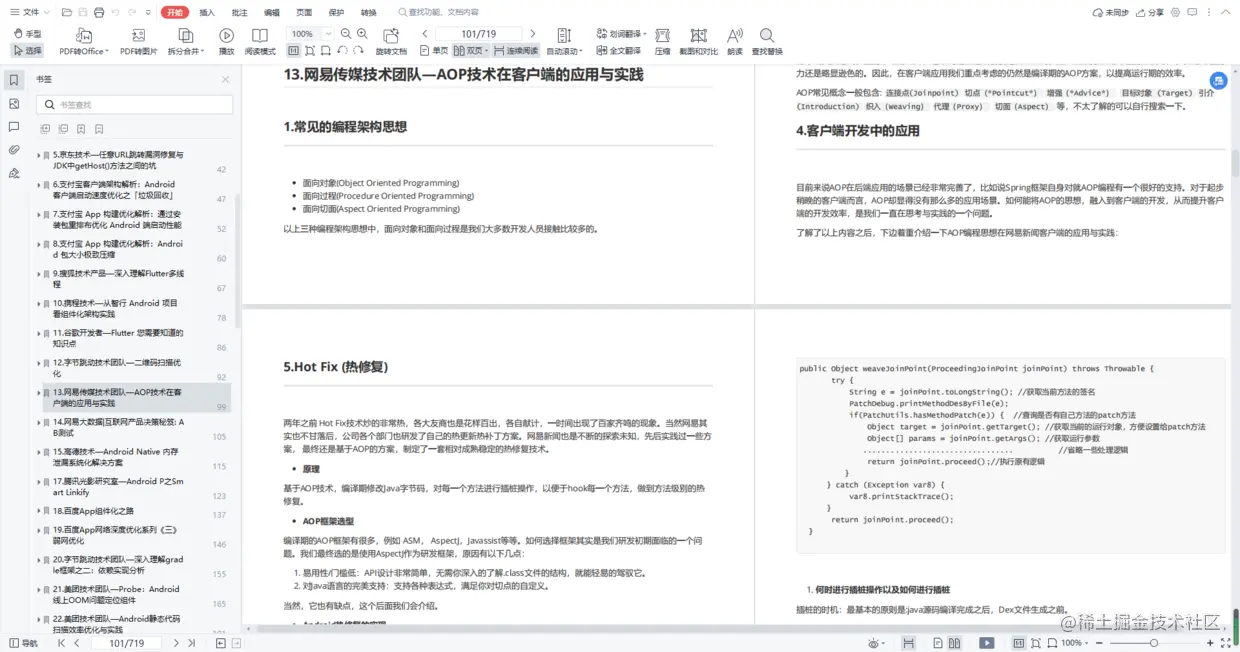Image resolution: width=1240 pixels, height=652 pixels.
Task: Switch to the 转换 tab
Action: [369, 12]
